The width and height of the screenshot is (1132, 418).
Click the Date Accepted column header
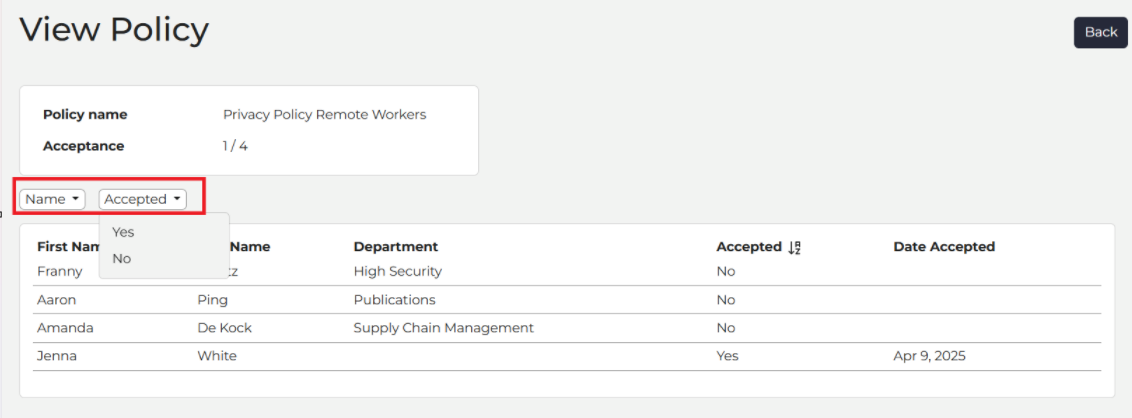(x=944, y=247)
